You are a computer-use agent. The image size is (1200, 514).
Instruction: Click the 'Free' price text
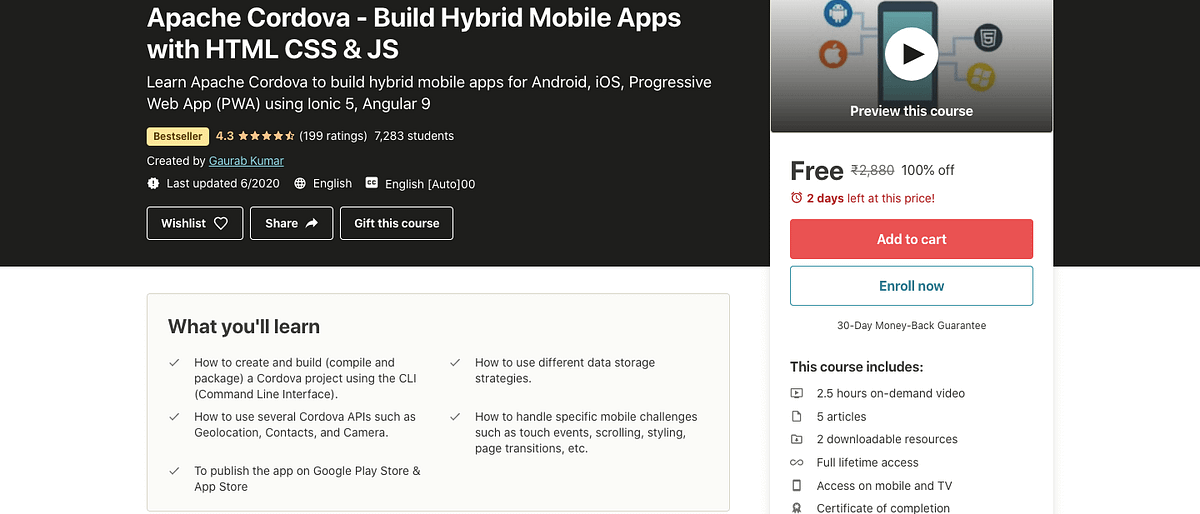coord(817,171)
